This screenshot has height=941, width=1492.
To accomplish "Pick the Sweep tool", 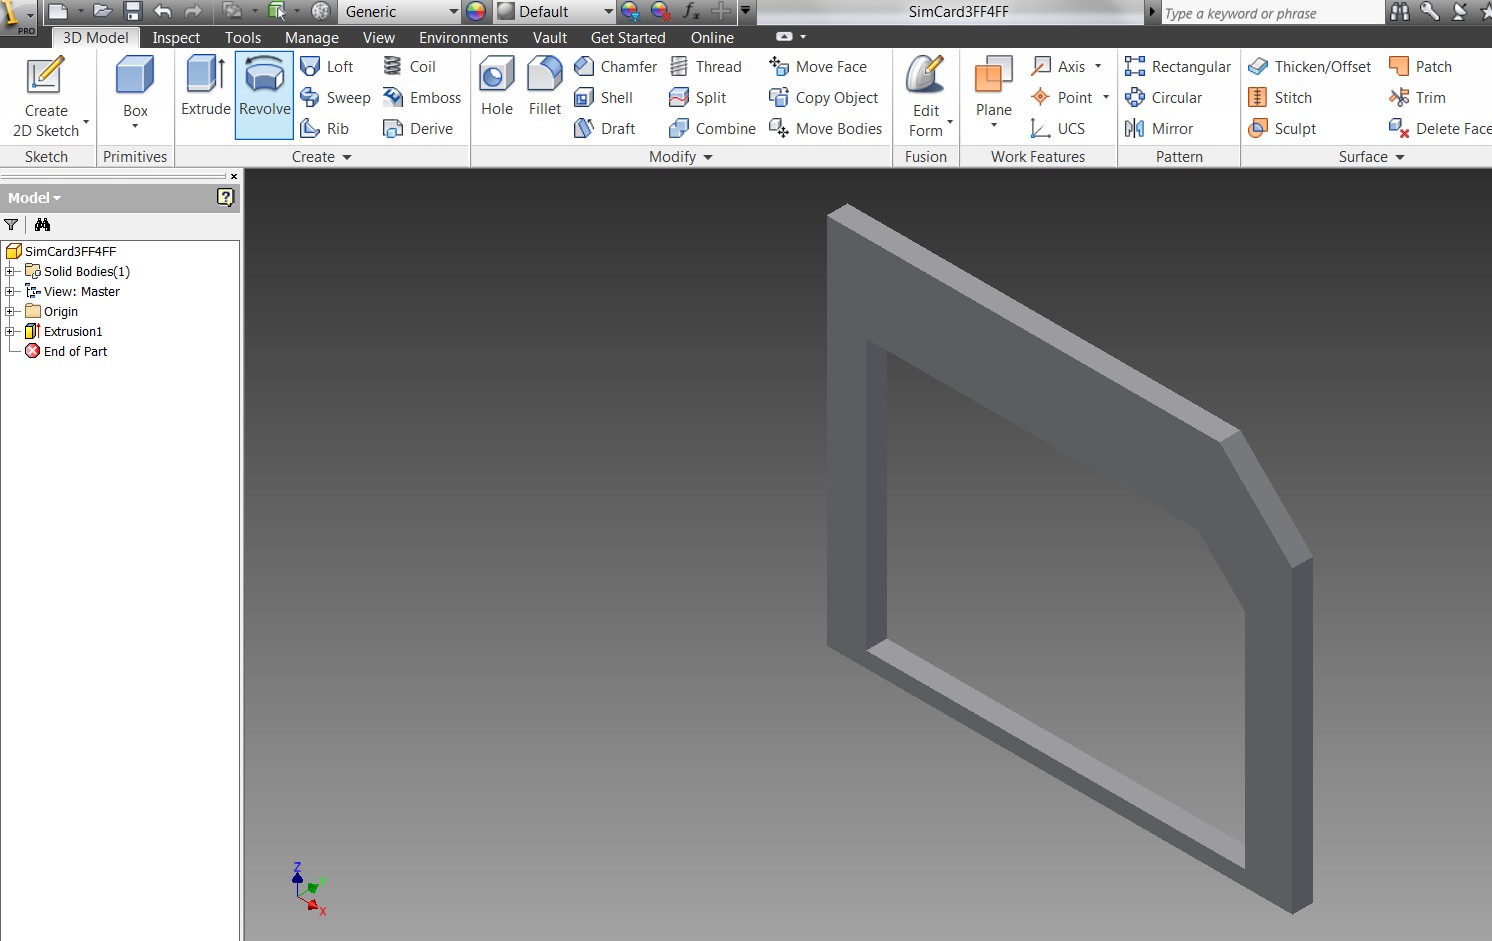I will coord(335,98).
